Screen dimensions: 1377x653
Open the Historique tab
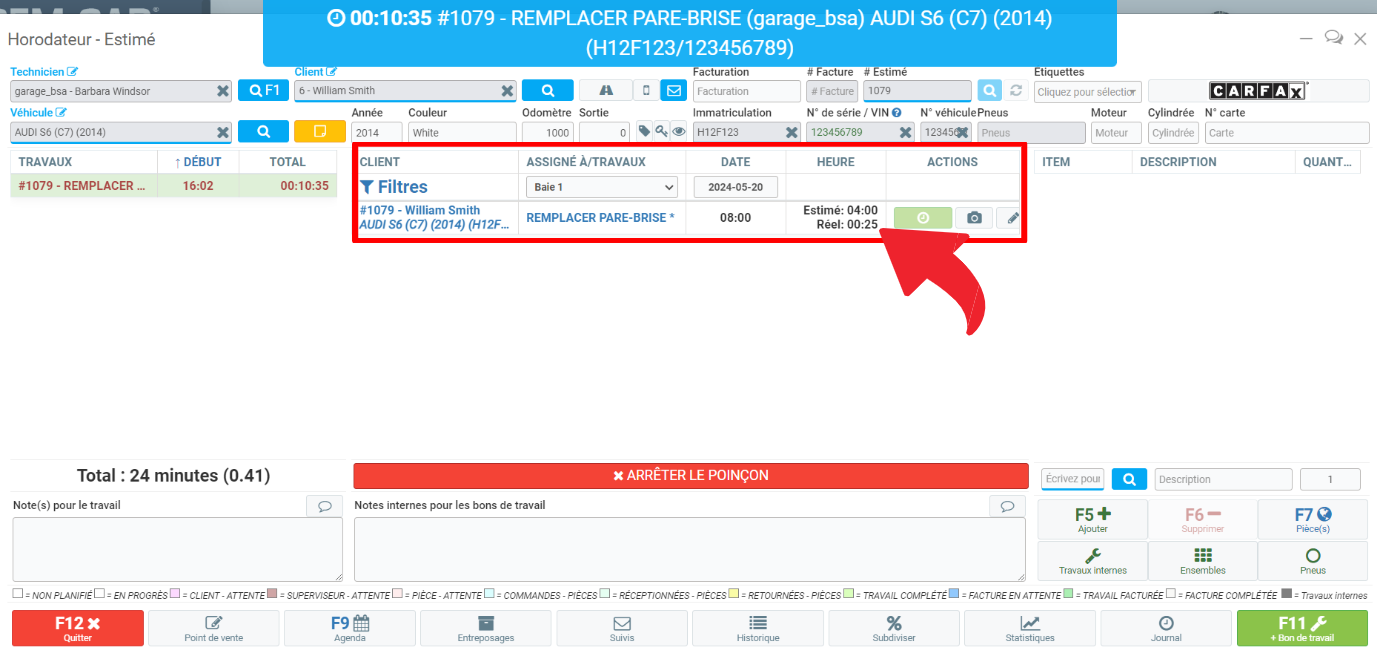[757, 628]
